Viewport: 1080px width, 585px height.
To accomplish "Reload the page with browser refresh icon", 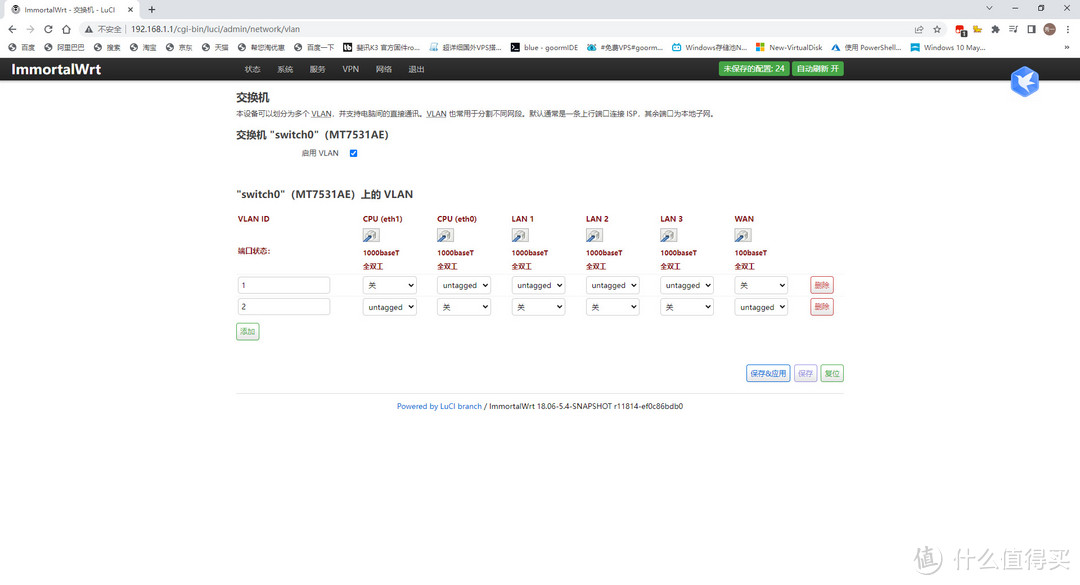I will pyautogui.click(x=48, y=29).
